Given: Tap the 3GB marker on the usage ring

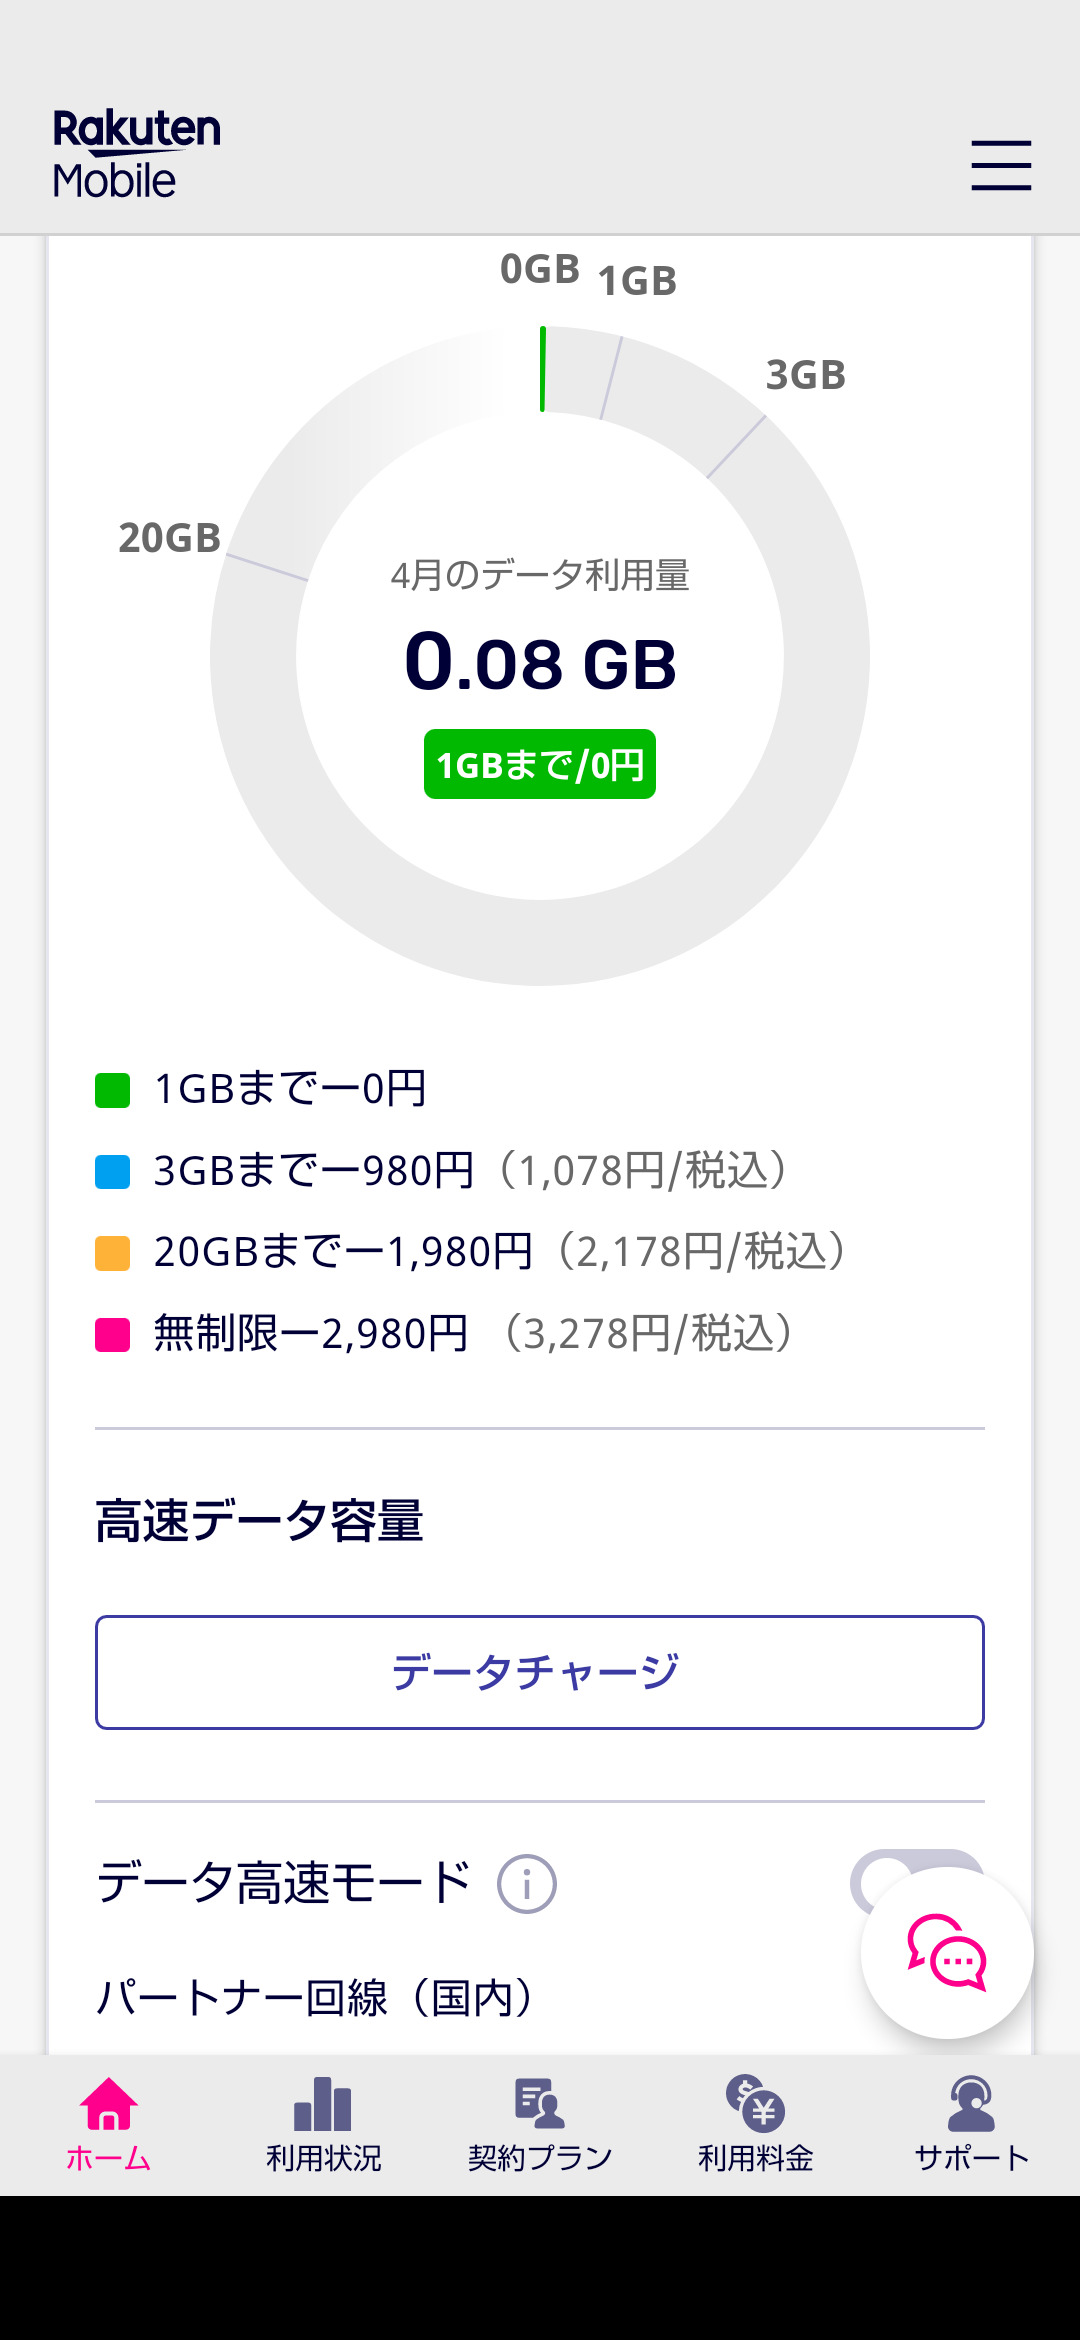Looking at the screenshot, I should [806, 376].
